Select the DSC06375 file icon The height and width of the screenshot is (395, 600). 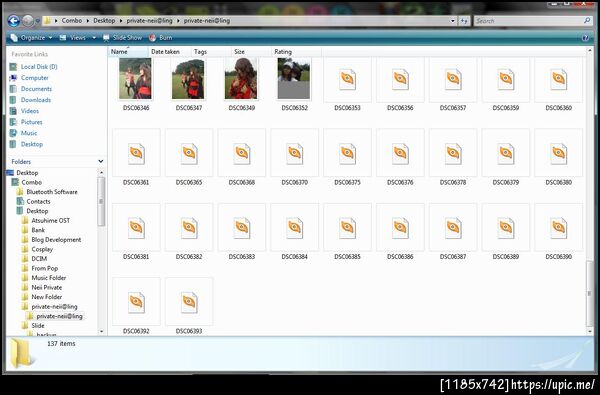pyautogui.click(x=347, y=154)
